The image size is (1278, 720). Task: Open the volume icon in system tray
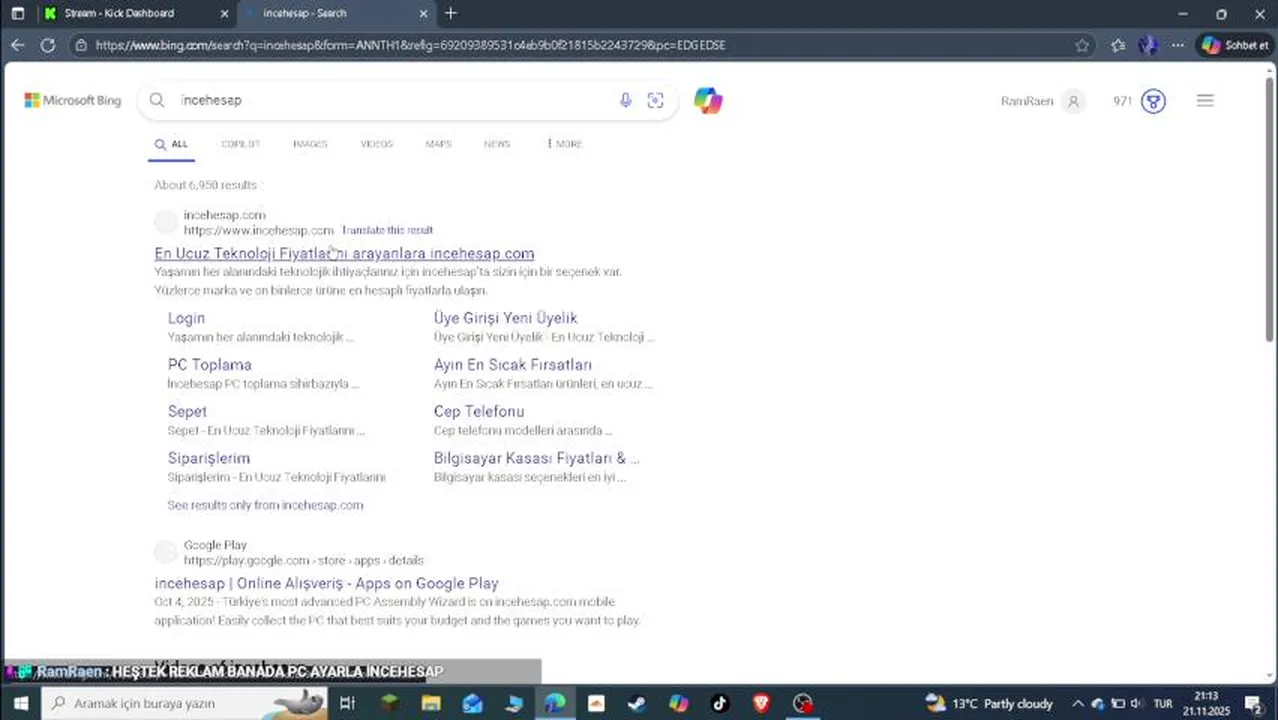(1137, 703)
